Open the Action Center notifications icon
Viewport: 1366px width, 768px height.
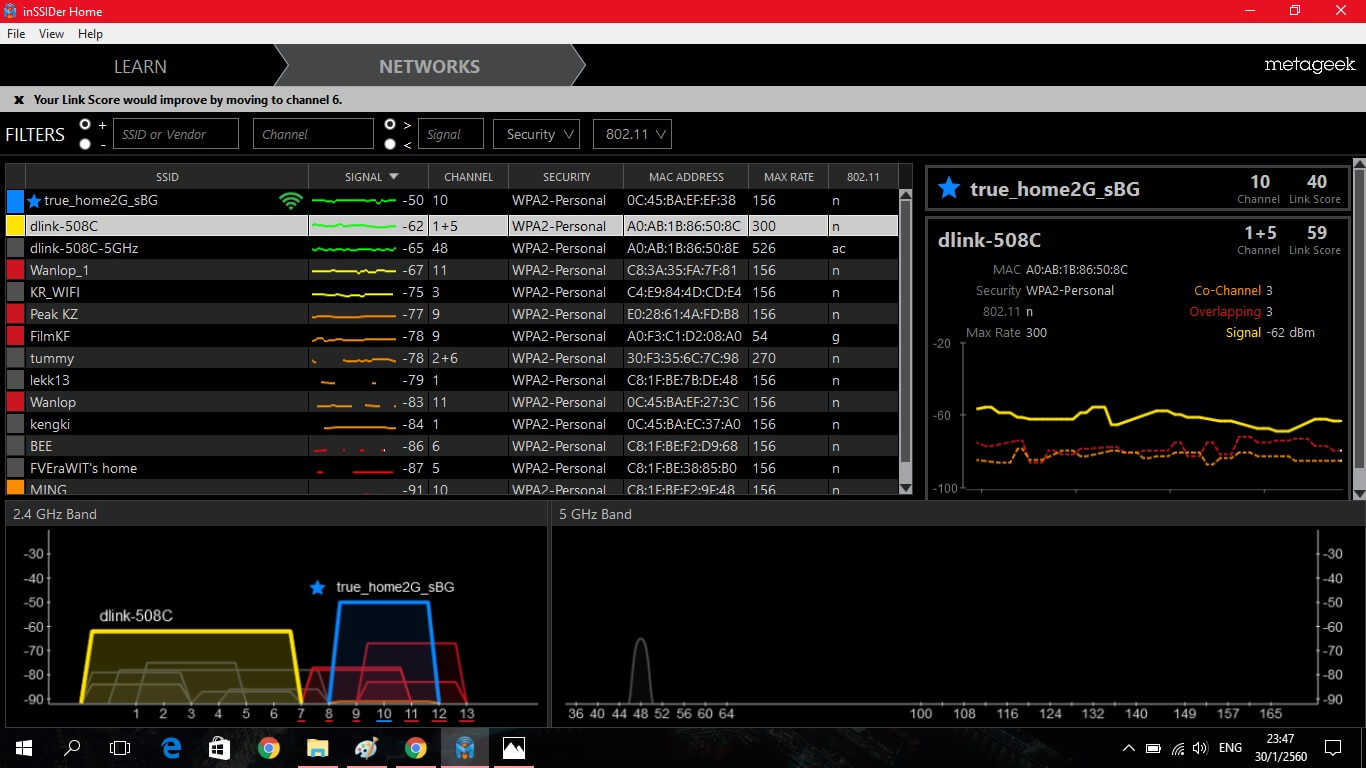1332,747
